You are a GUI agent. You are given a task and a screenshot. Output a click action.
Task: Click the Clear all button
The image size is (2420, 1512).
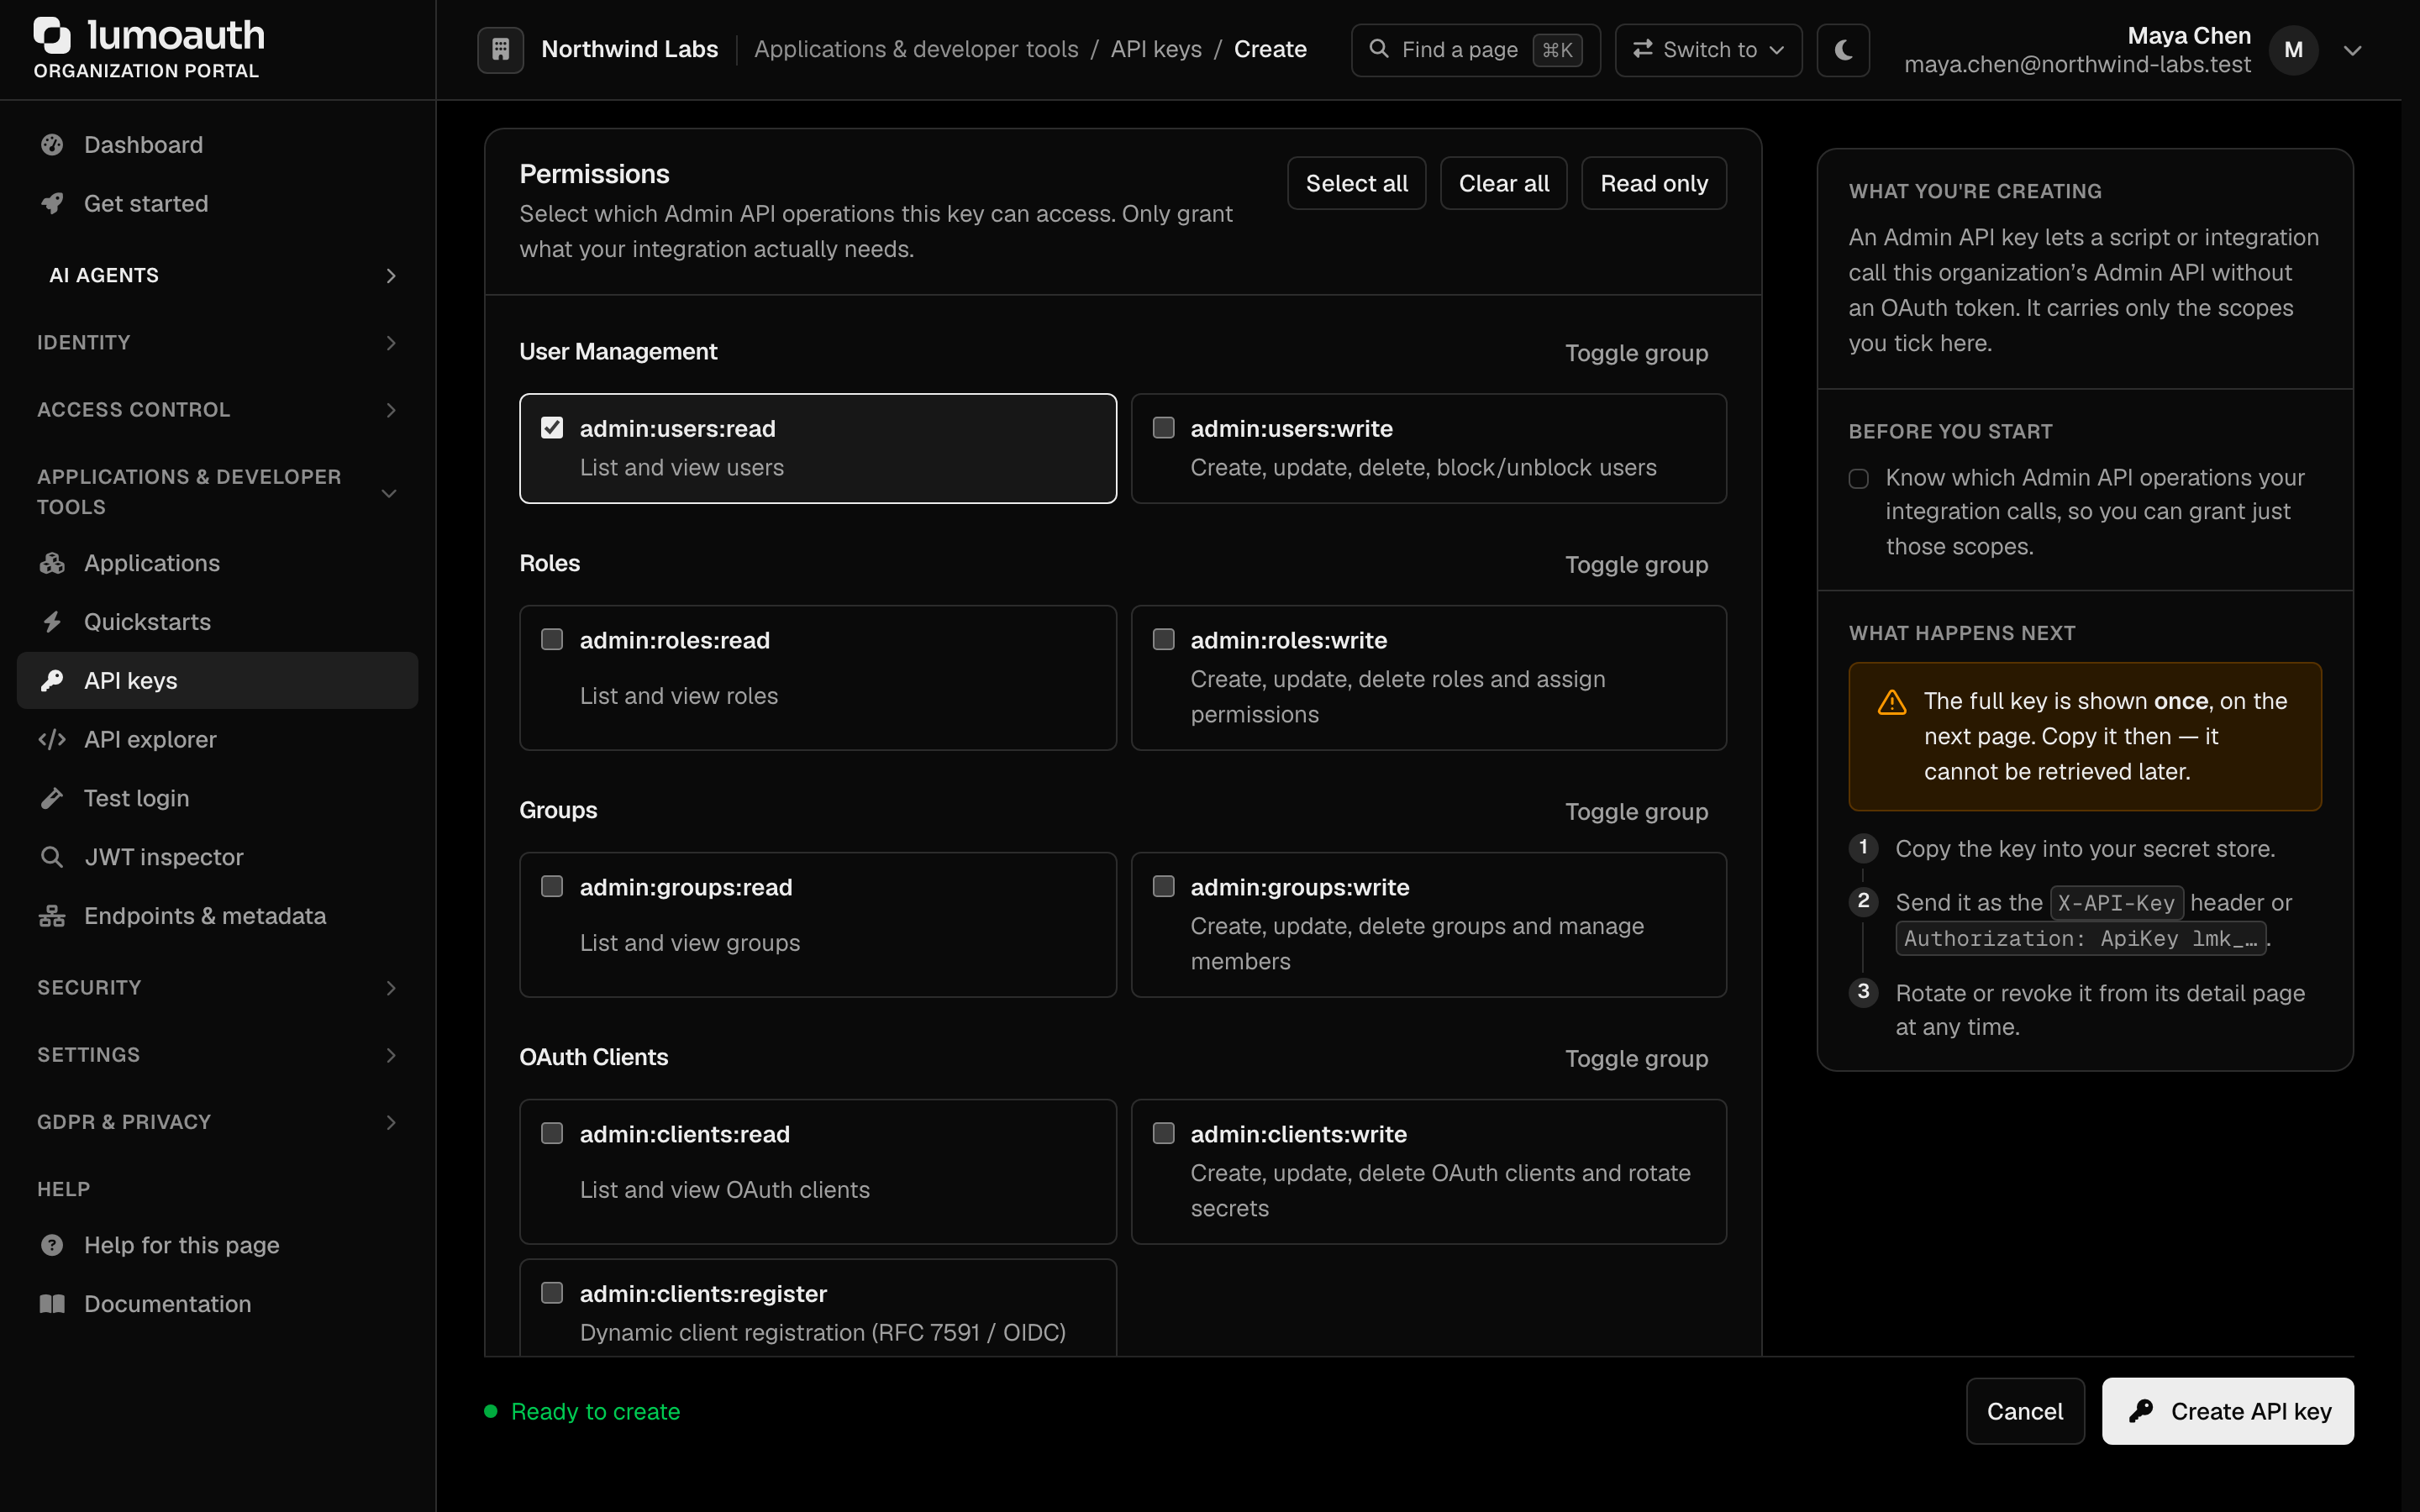pyautogui.click(x=1503, y=183)
